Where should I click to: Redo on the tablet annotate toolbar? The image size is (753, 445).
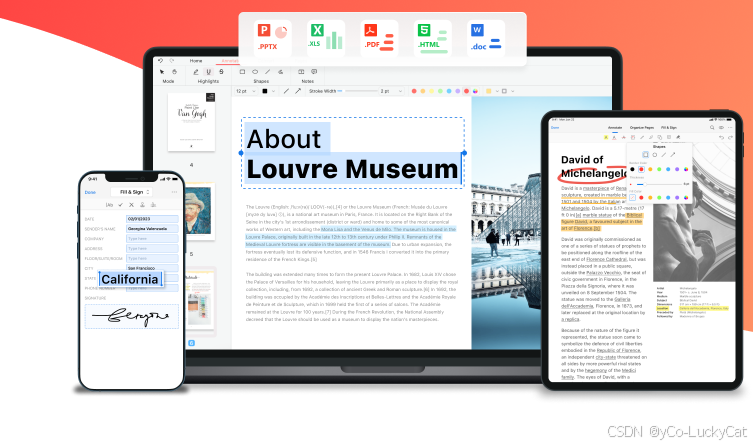point(730,138)
